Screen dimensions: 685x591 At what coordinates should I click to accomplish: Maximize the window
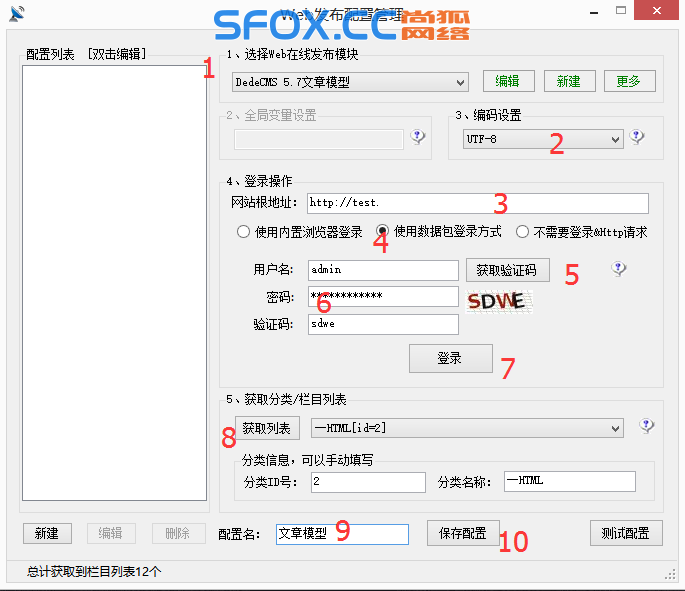(x=620, y=10)
